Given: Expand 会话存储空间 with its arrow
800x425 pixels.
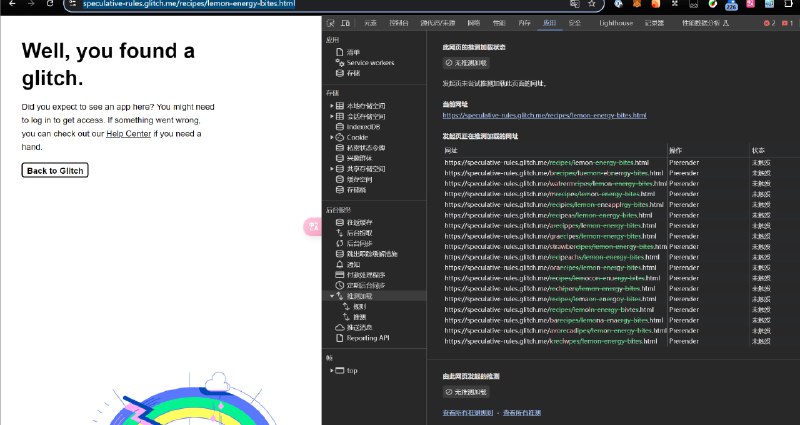Looking at the screenshot, I should point(332,116).
